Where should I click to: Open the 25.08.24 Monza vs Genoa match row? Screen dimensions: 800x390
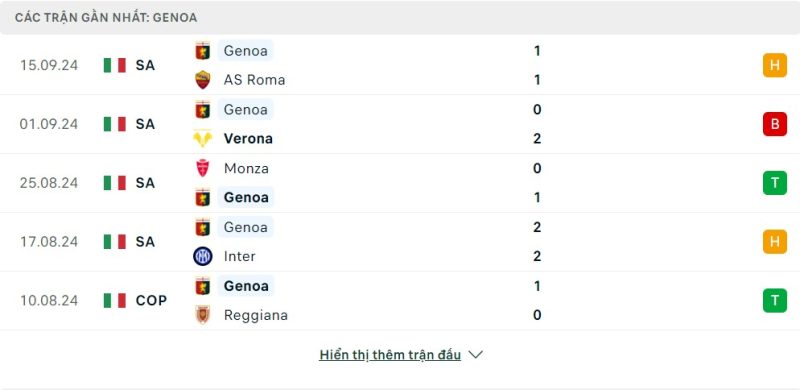pos(400,183)
